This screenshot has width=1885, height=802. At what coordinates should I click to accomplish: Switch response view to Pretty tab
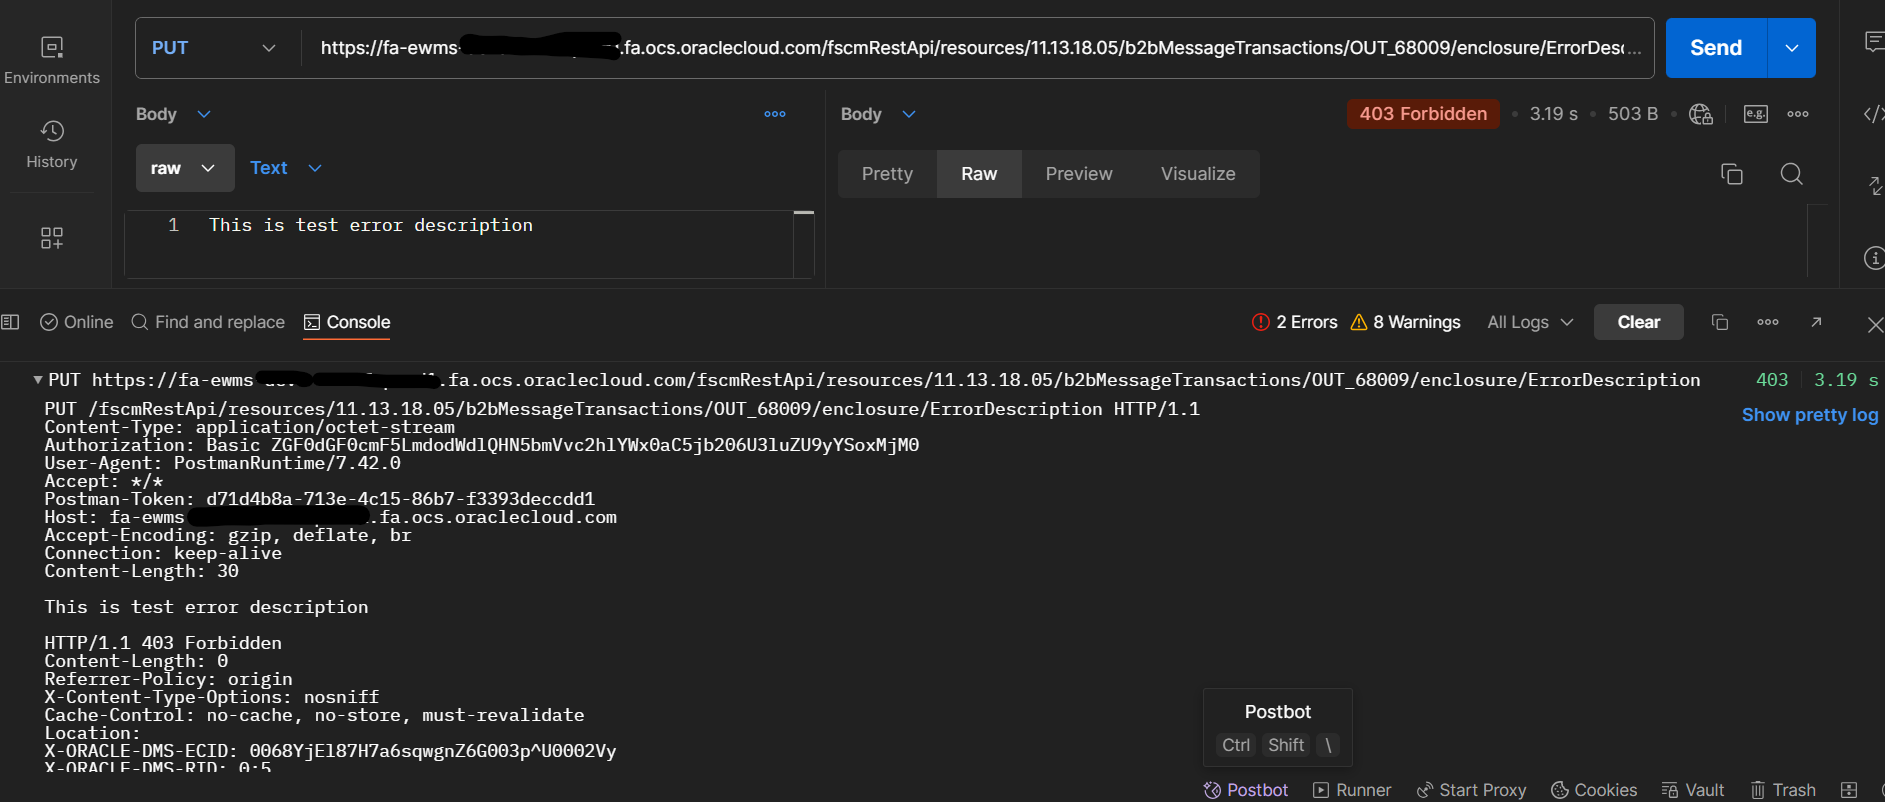point(887,174)
